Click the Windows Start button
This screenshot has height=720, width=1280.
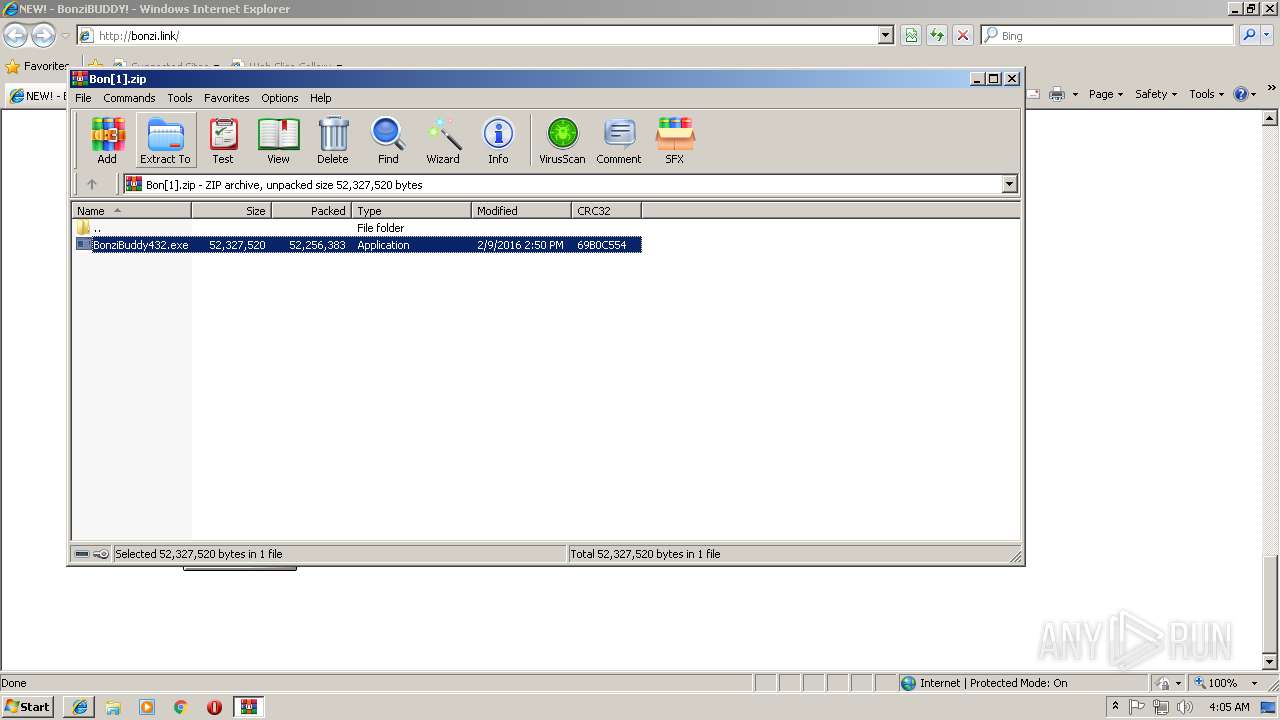pyautogui.click(x=28, y=706)
